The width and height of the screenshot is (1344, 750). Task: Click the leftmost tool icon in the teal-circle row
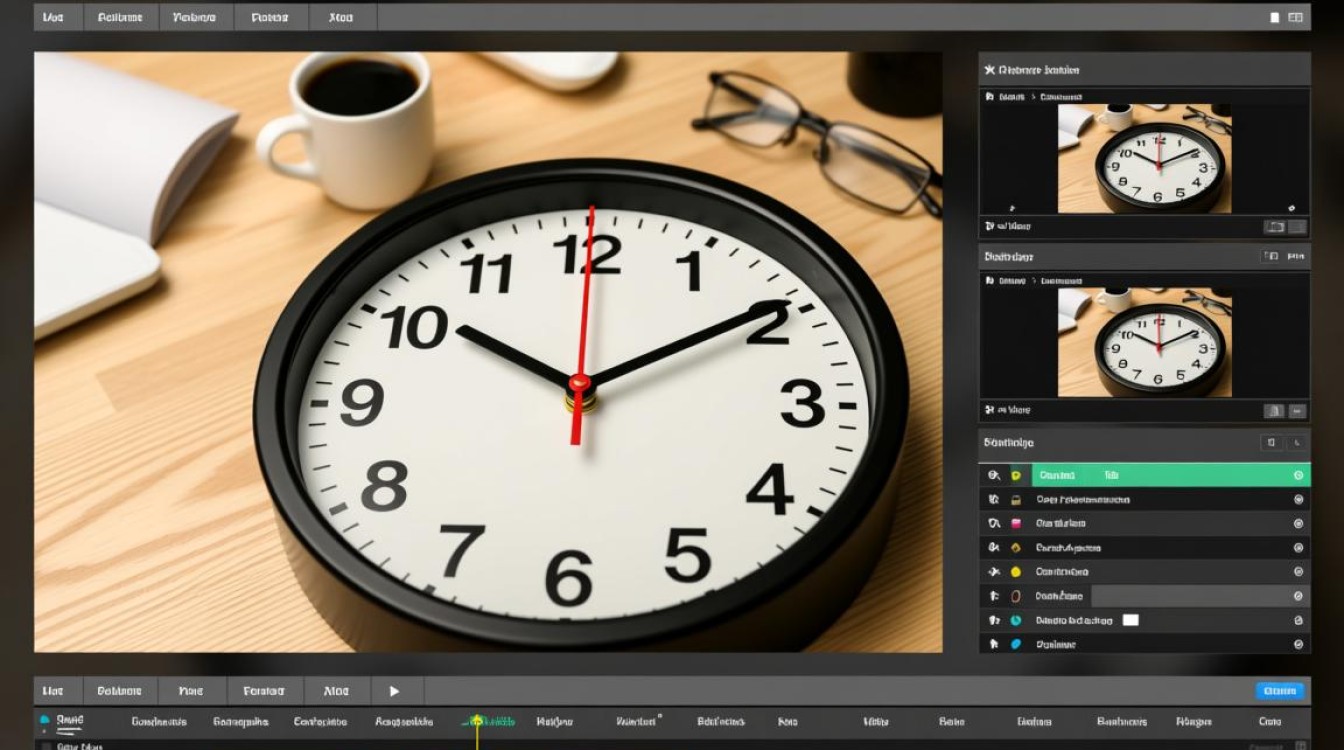click(993, 620)
